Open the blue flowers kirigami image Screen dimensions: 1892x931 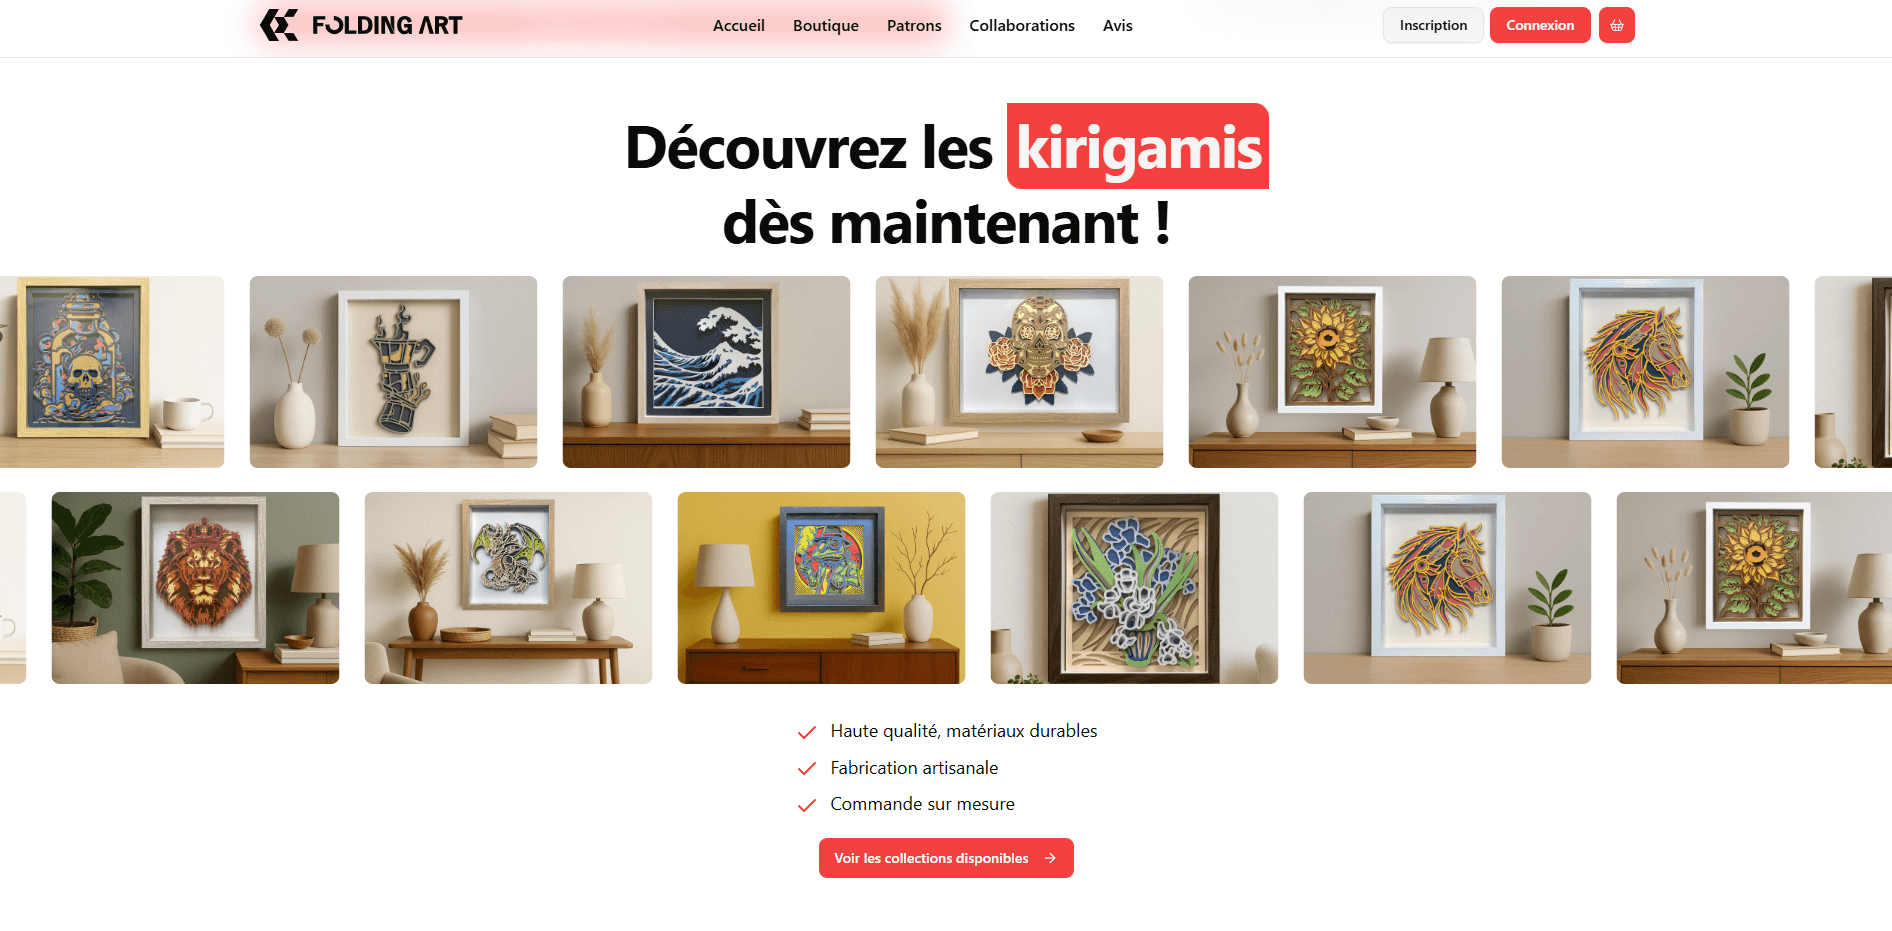point(1134,588)
